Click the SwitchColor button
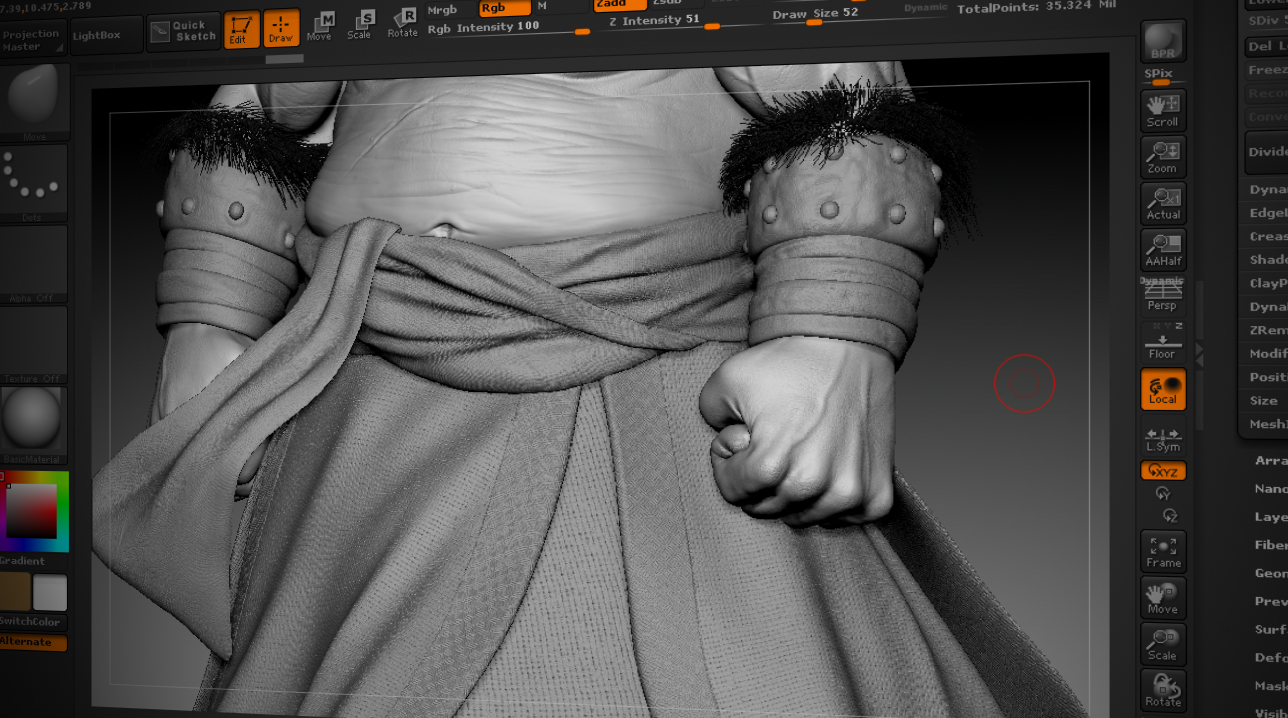The image size is (1288, 718). click(x=32, y=622)
